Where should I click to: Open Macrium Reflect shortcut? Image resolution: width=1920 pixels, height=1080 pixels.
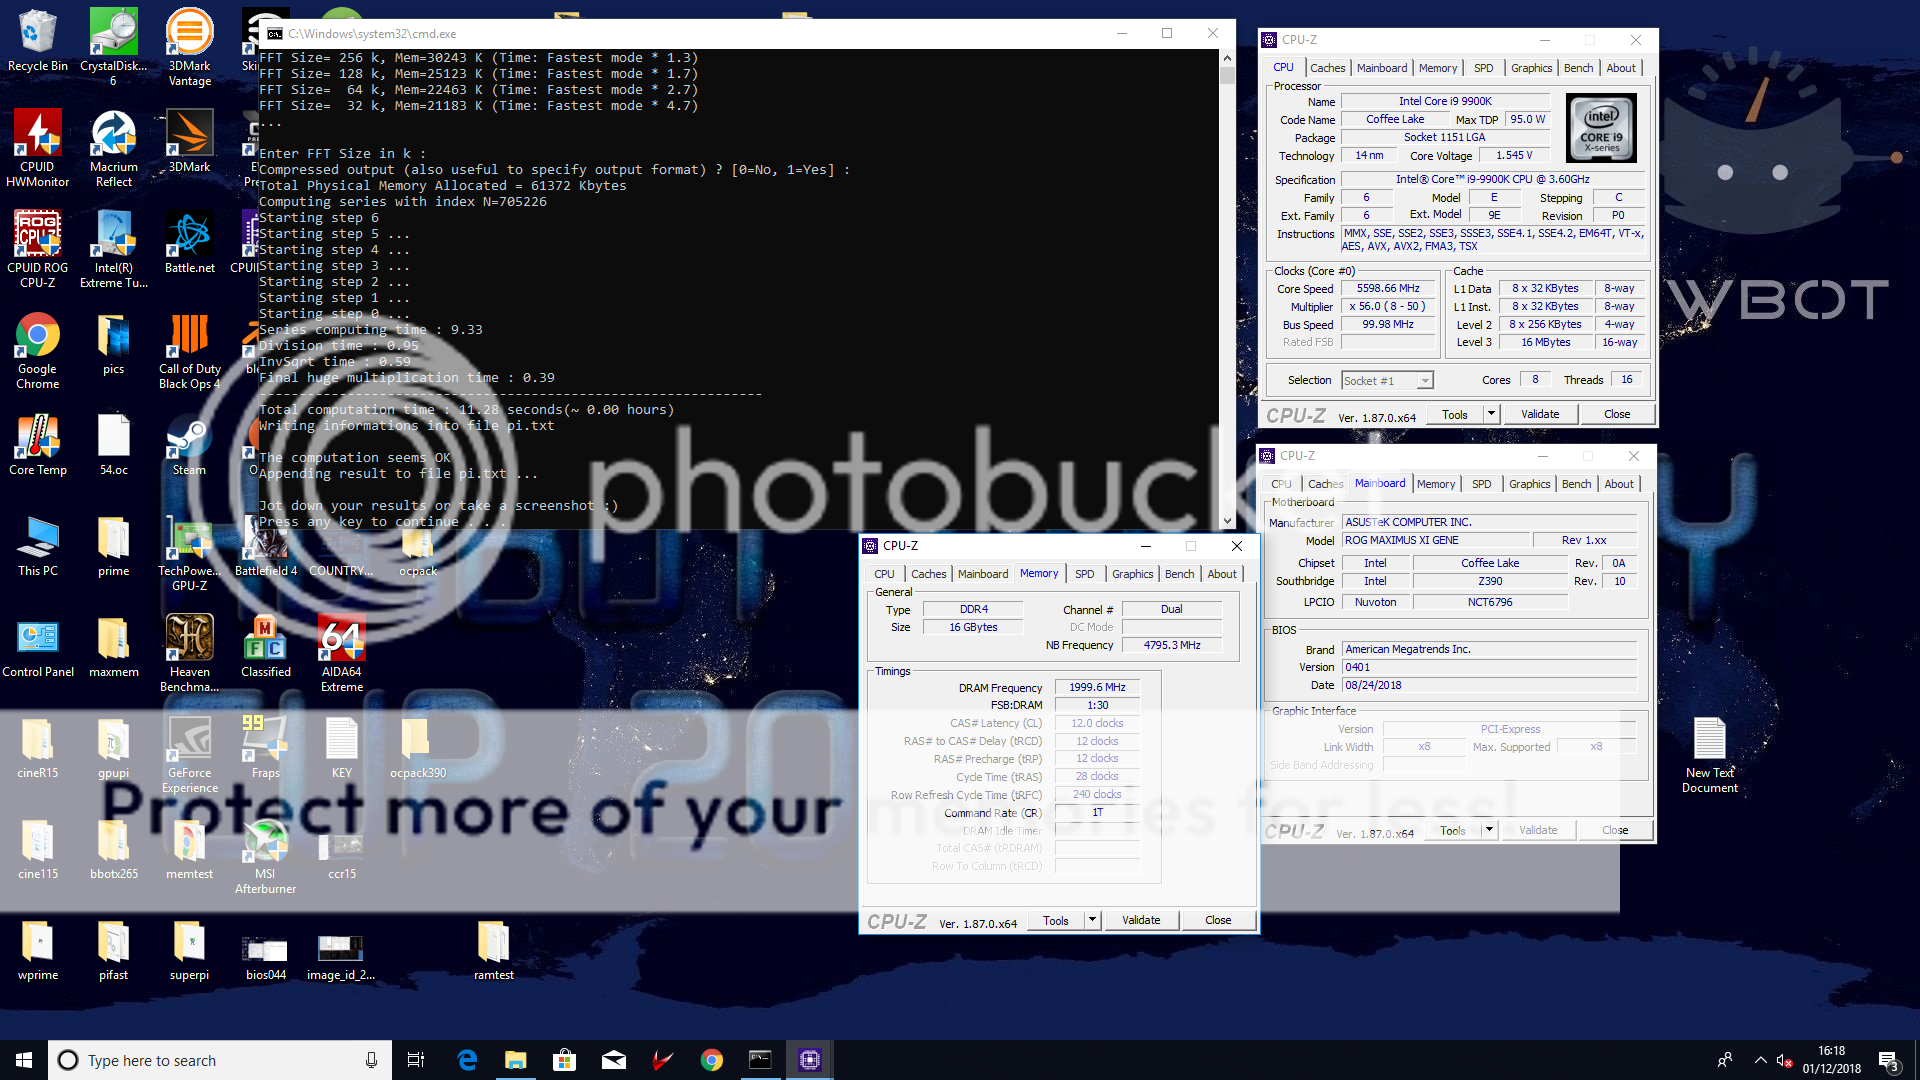tap(113, 148)
